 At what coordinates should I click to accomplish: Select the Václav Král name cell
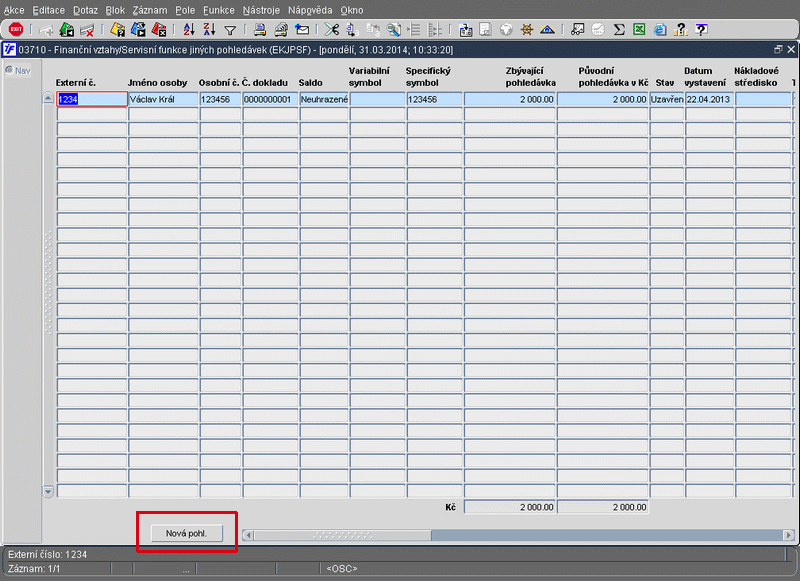tap(163, 99)
